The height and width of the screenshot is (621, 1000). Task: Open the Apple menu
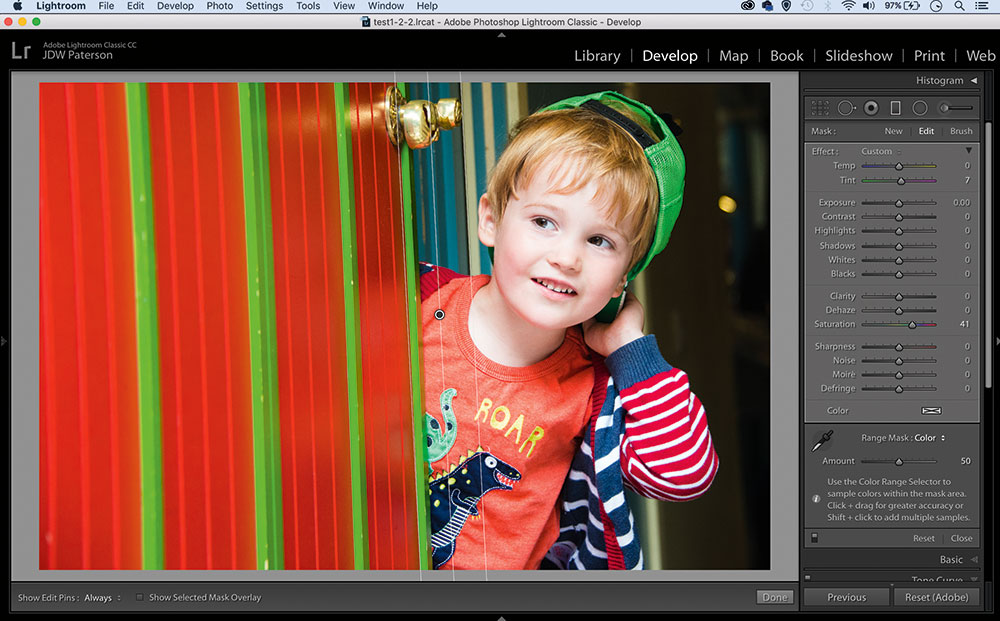coord(17,6)
